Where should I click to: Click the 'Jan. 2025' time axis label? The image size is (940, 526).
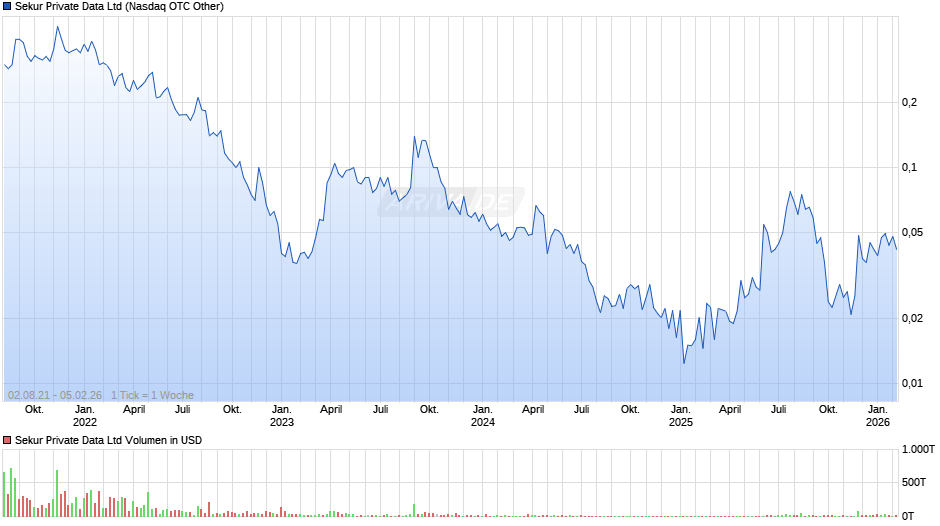pyautogui.click(x=680, y=416)
